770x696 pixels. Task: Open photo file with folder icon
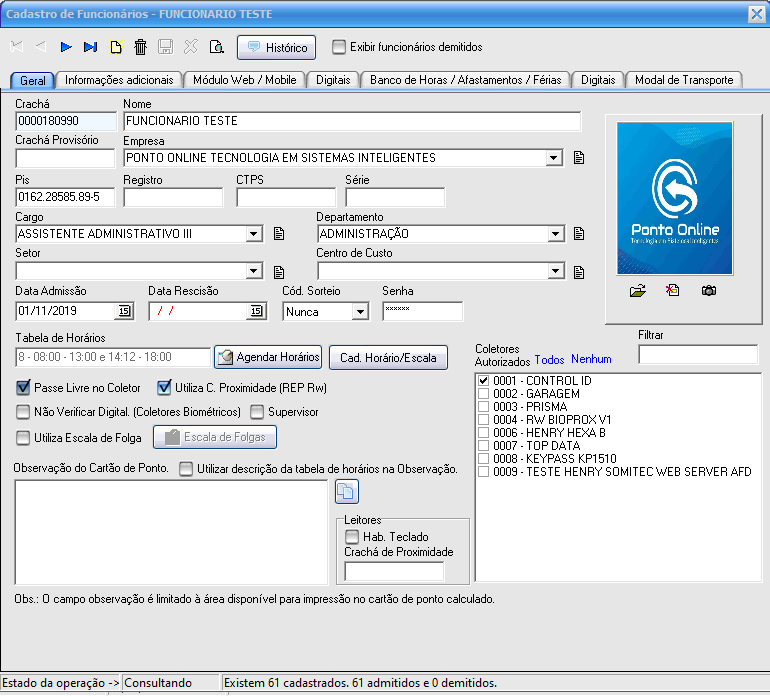click(637, 291)
